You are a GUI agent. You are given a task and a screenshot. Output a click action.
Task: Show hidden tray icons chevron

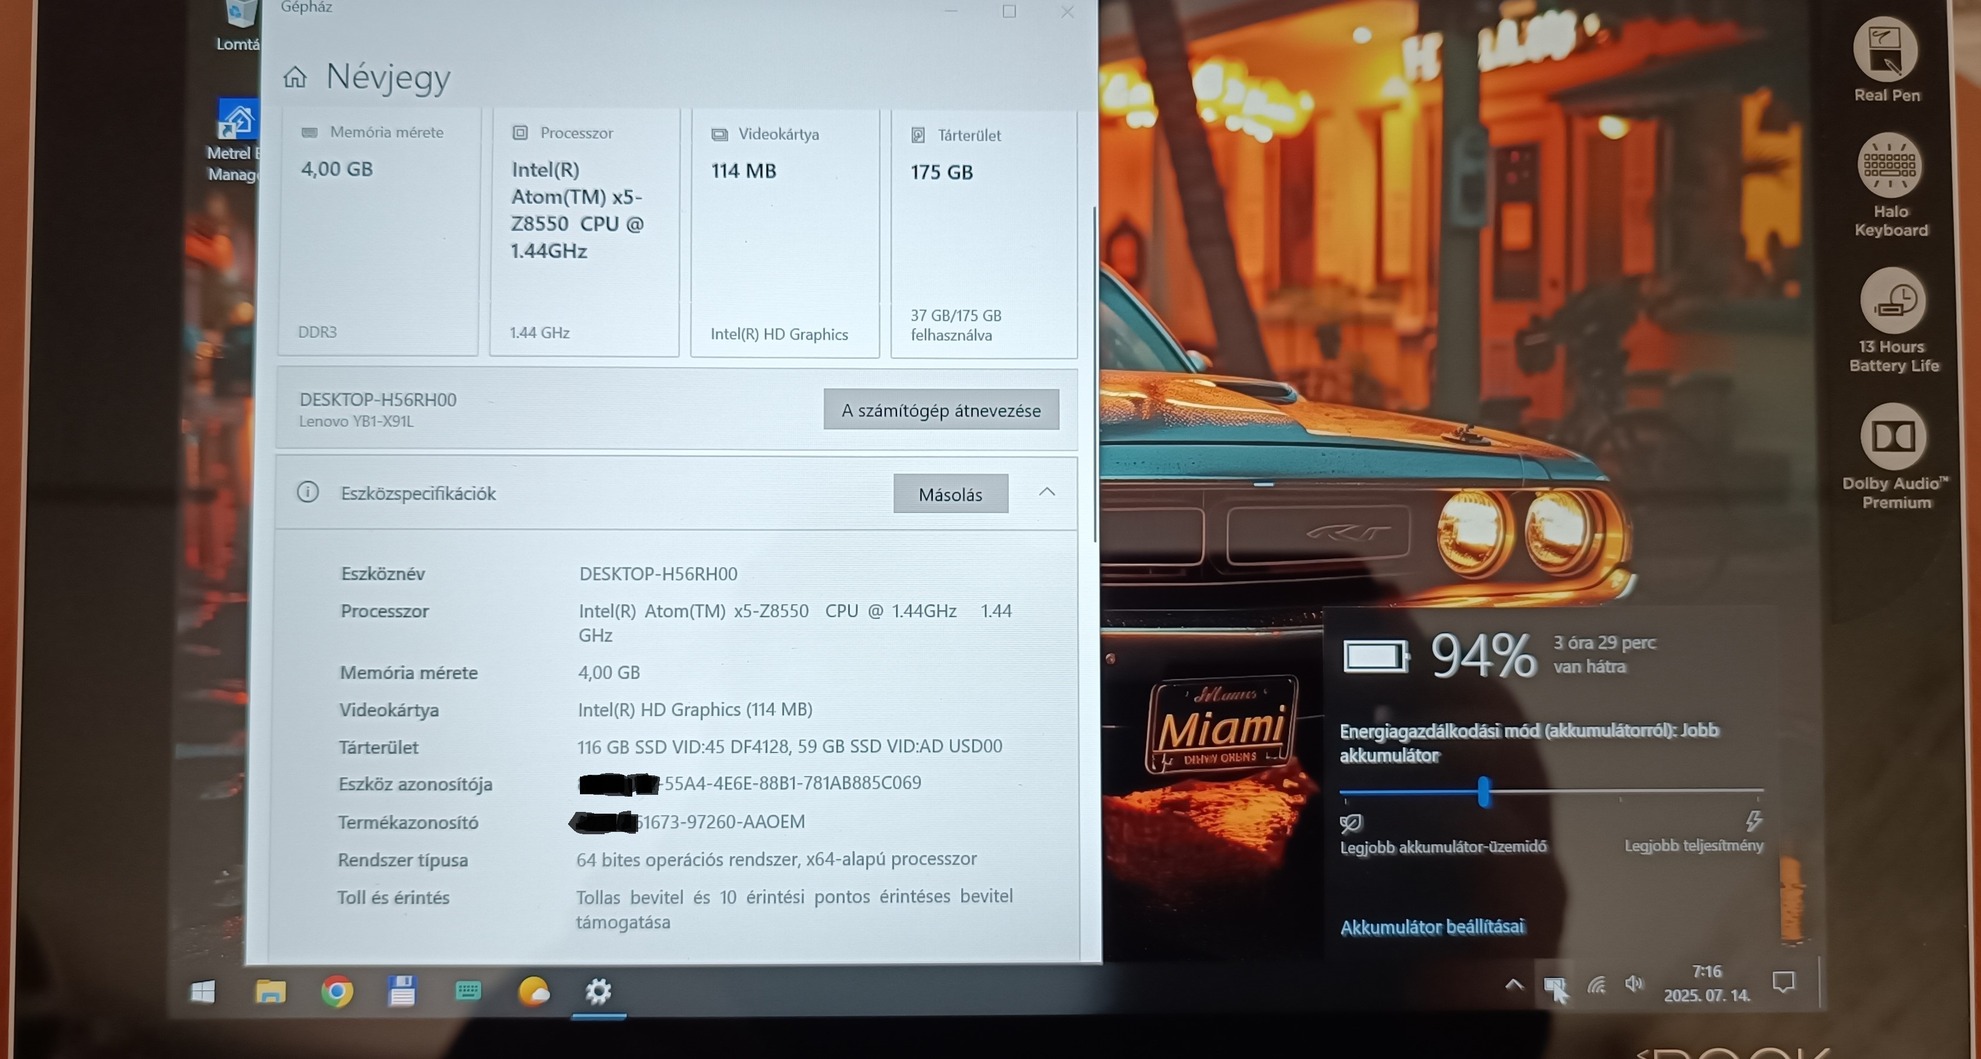(x=1514, y=985)
